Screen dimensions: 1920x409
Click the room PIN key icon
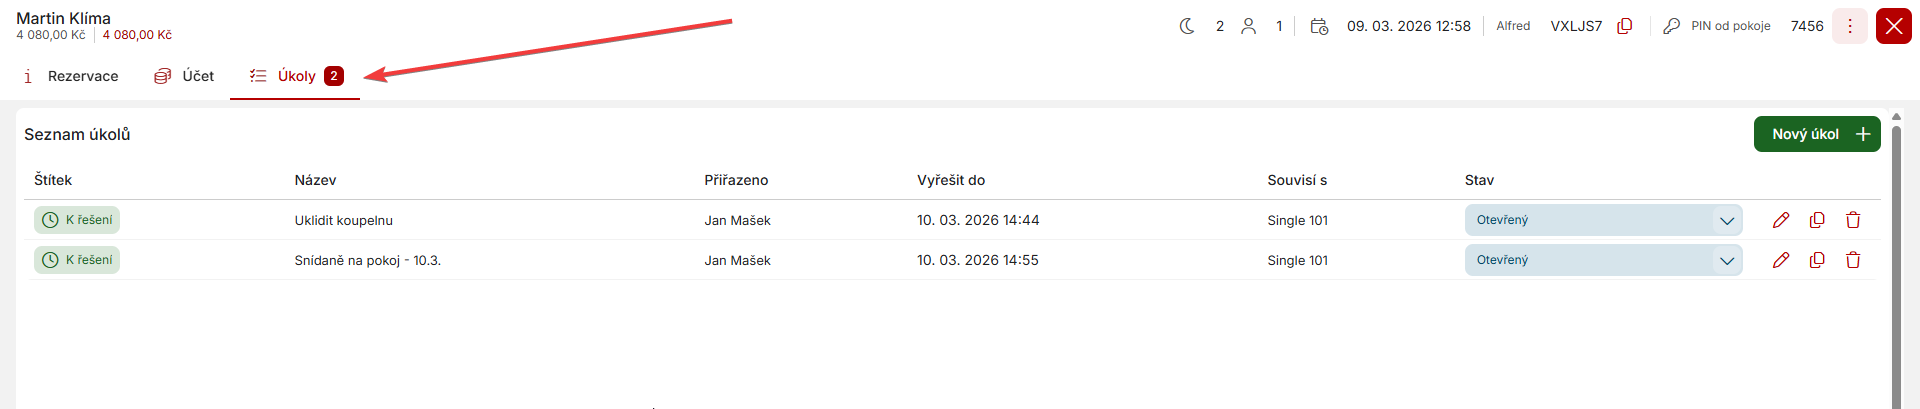pos(1671,26)
